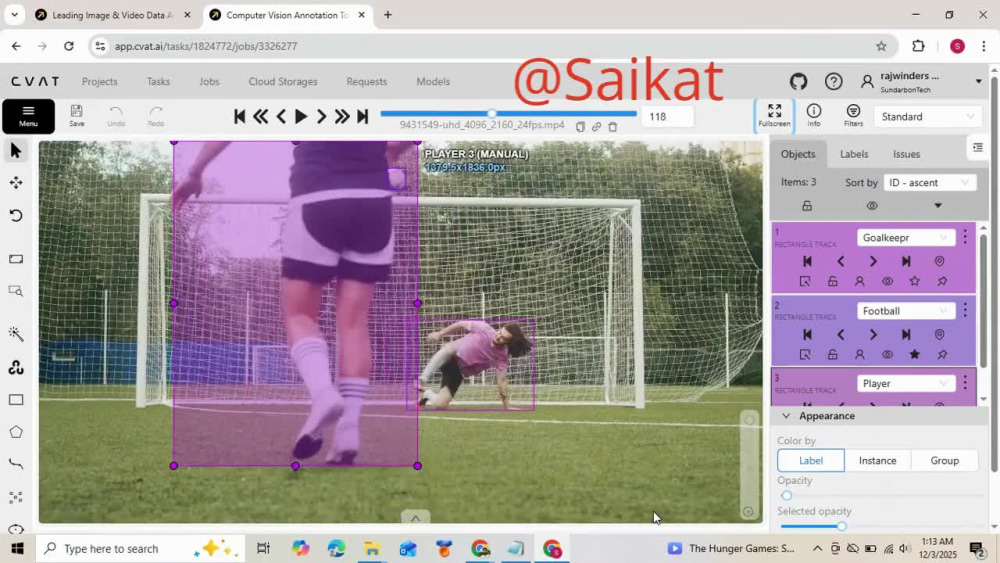
Task: Open the Projects page
Action: 99,82
